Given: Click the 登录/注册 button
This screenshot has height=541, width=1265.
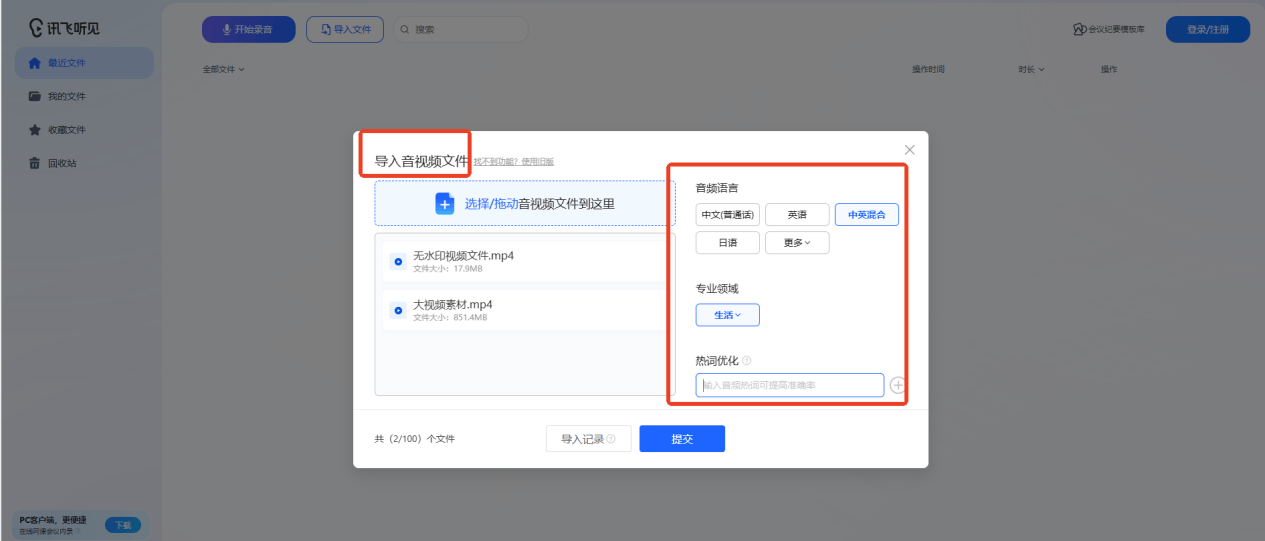Looking at the screenshot, I should [x=1208, y=30].
